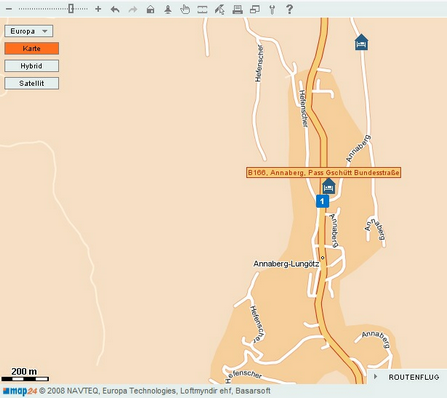This screenshot has width=447, height=398.
Task: Print the current map
Action: [237, 9]
